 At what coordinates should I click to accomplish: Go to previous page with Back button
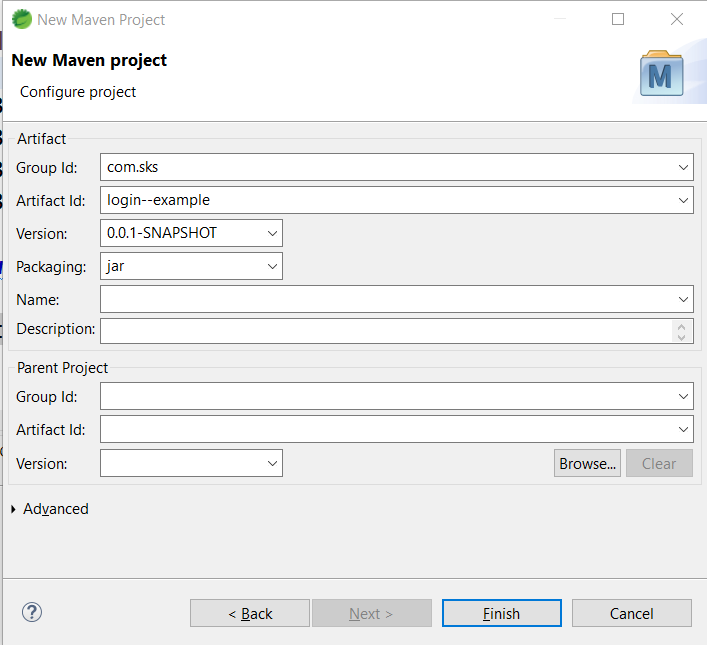(x=250, y=613)
